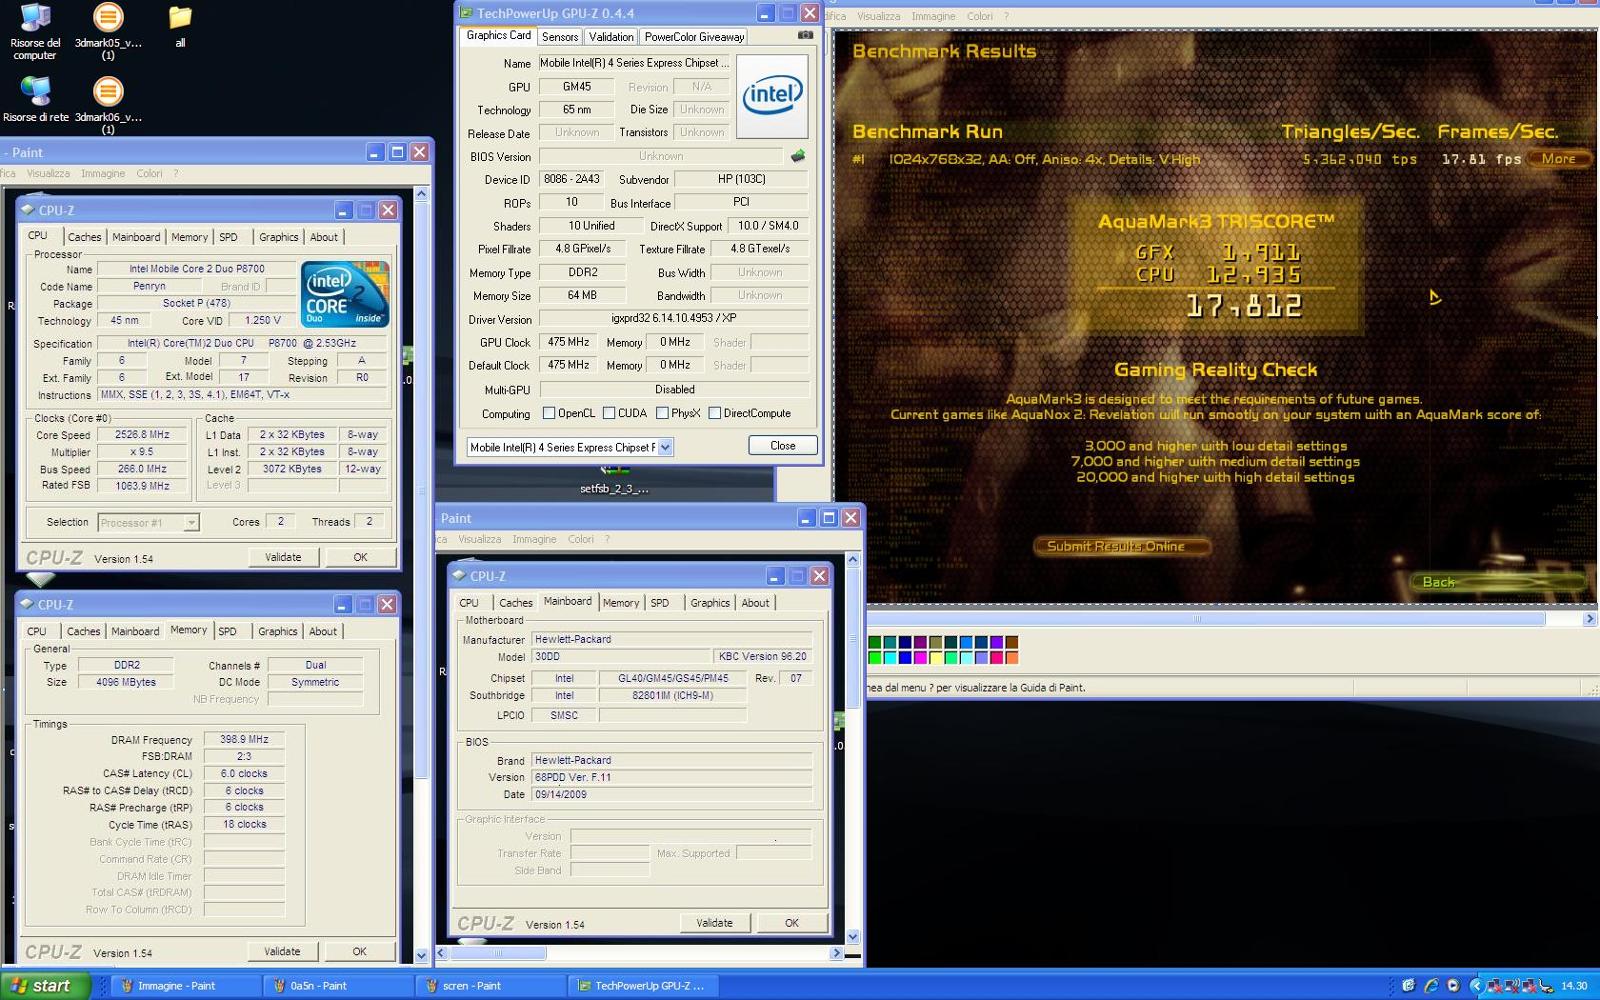Click down arrow of middle Paint vertical scrollbar
Screen dimensions: 1600x1000
(852, 937)
